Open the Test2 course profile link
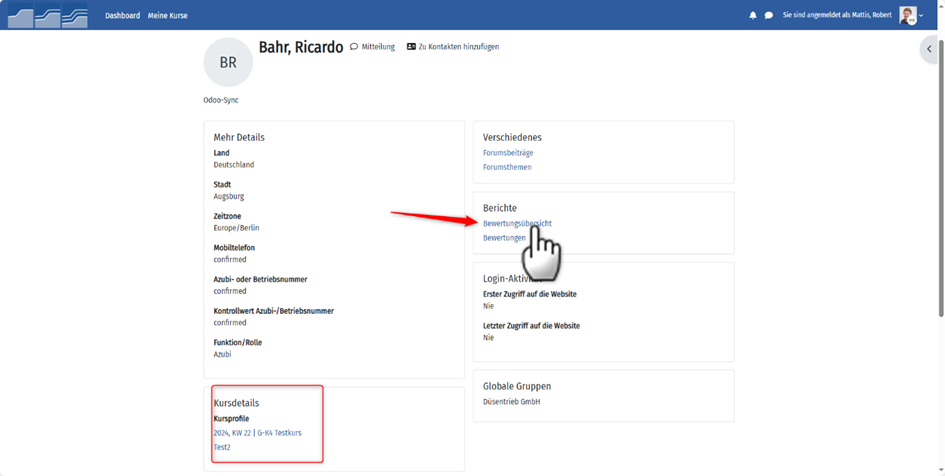The image size is (945, 476). point(222,447)
